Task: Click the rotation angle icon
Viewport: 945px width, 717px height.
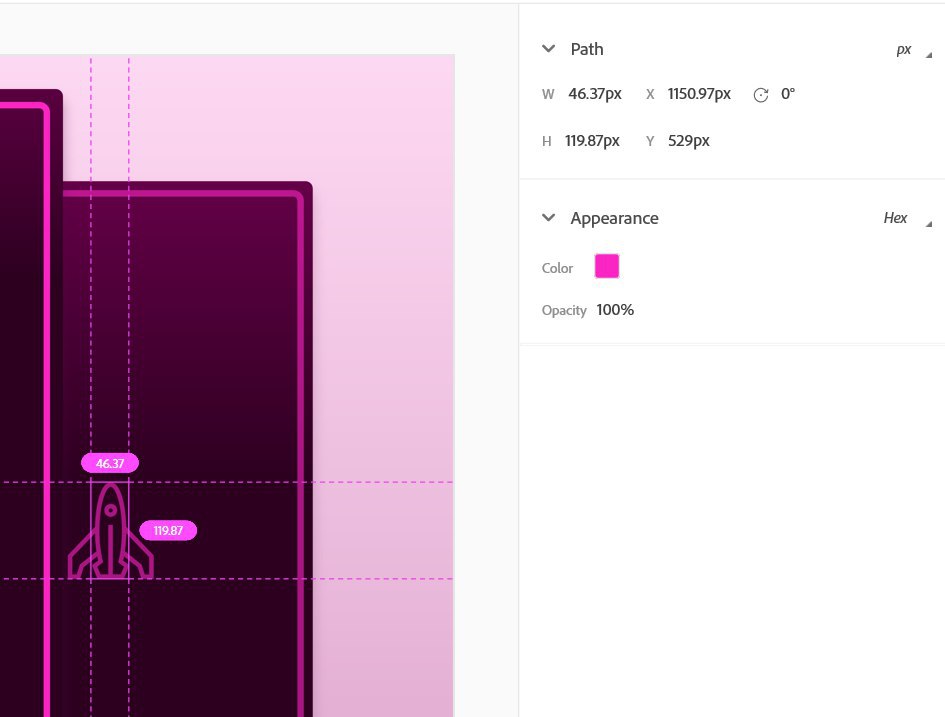Action: click(x=761, y=95)
